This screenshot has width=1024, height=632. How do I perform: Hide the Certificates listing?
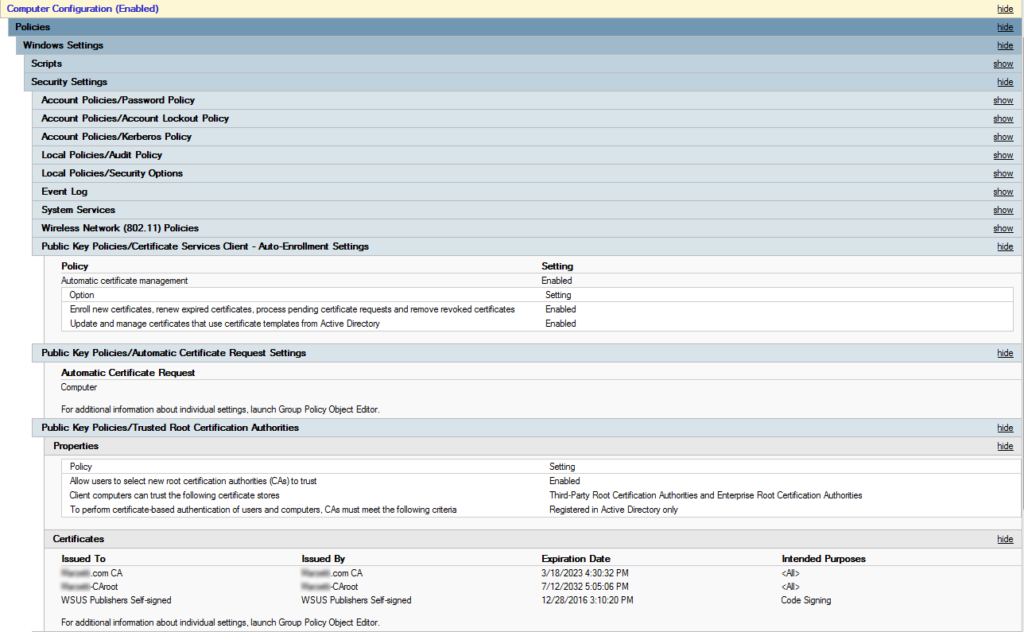tap(1003, 538)
